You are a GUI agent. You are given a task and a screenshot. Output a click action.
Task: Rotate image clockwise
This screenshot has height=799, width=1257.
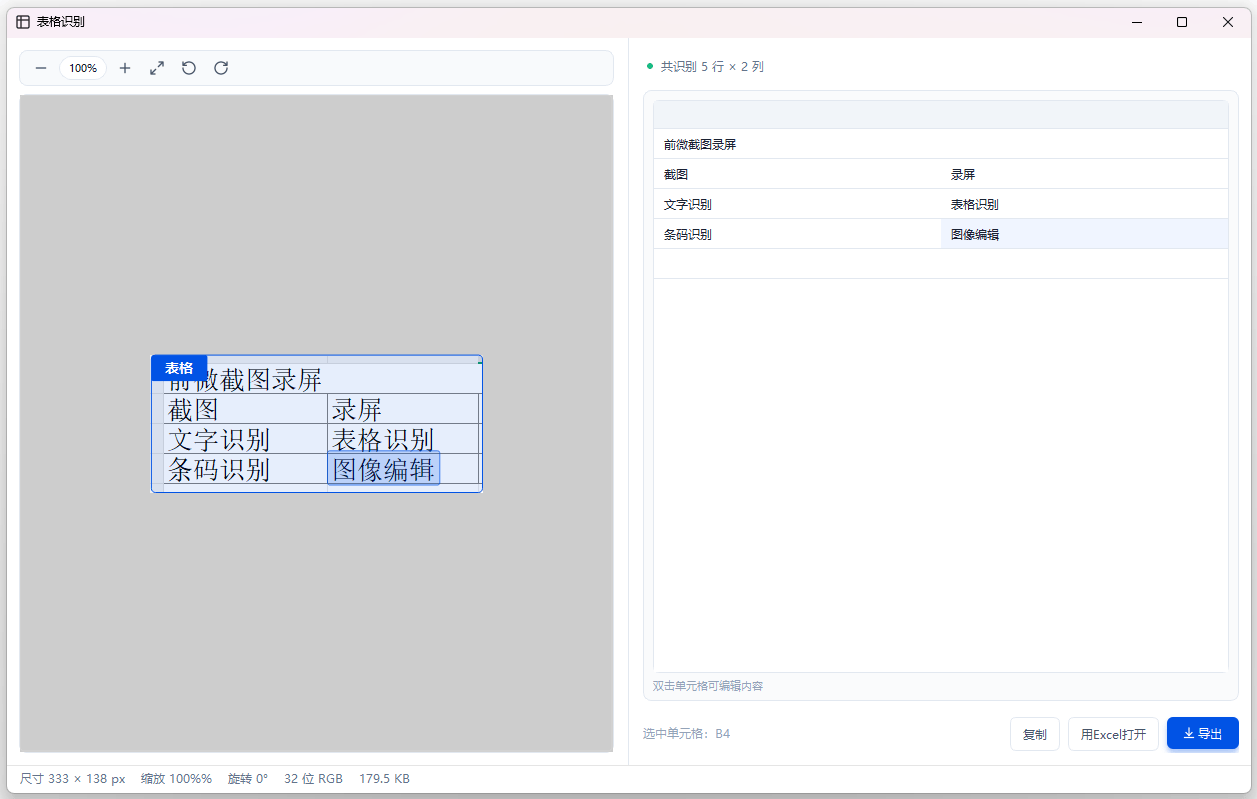coord(221,68)
